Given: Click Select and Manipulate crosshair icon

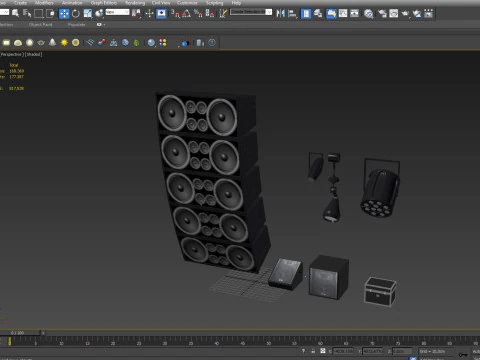Looking at the screenshot, I should tap(149, 13).
